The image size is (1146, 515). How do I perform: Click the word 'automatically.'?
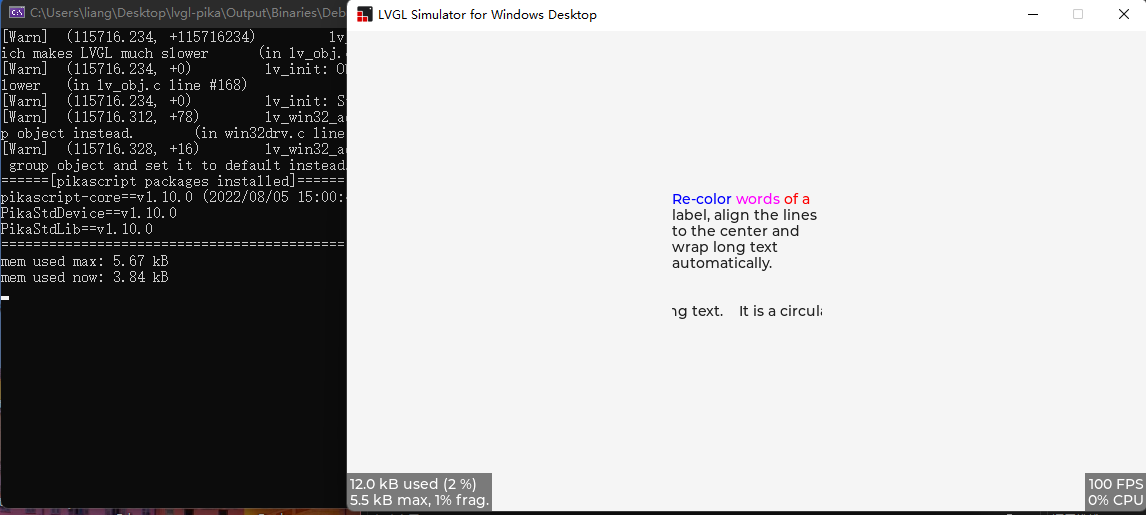[722, 263]
